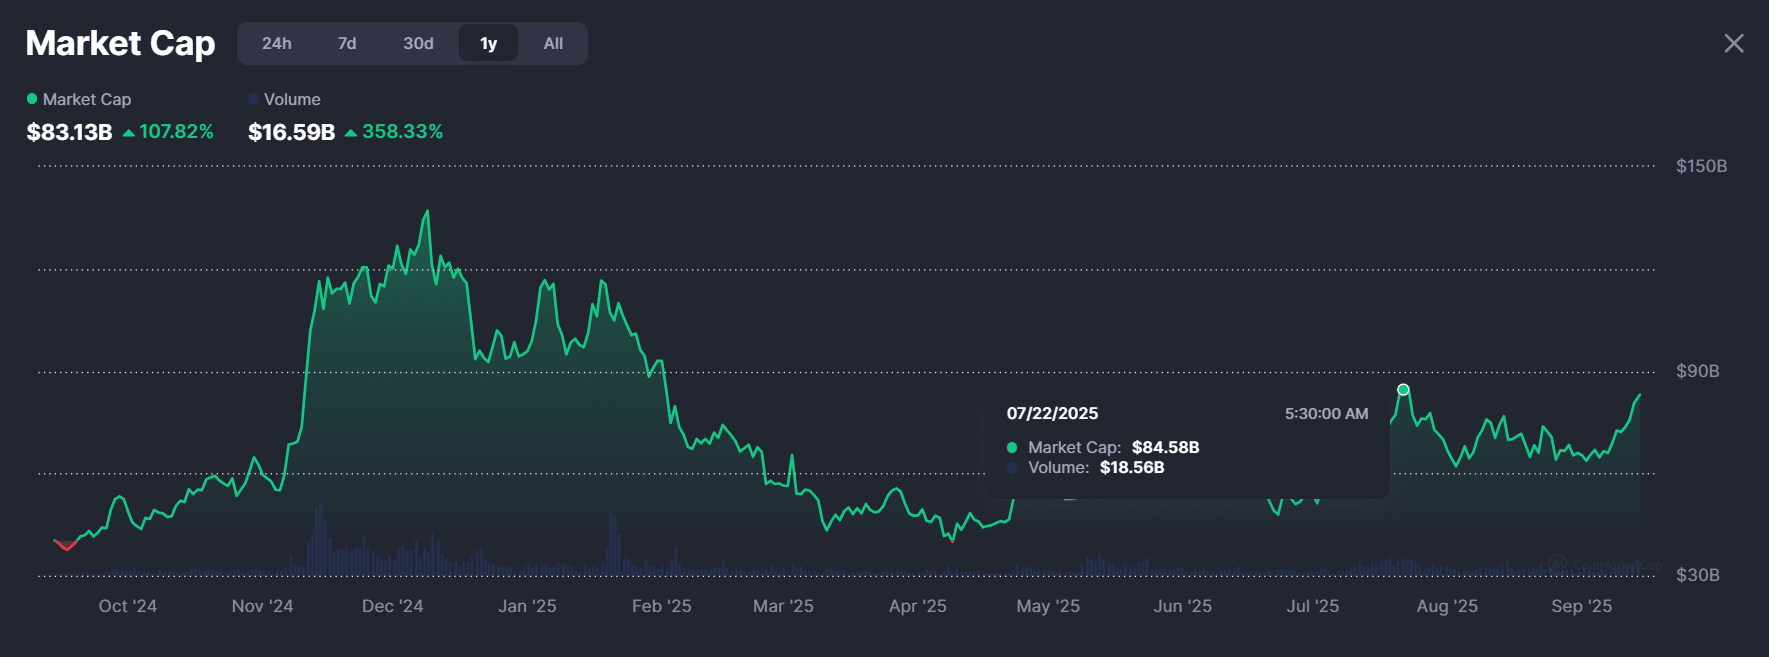Click the Sep '25 x-axis label
Image resolution: width=1769 pixels, height=657 pixels.
[1581, 606]
